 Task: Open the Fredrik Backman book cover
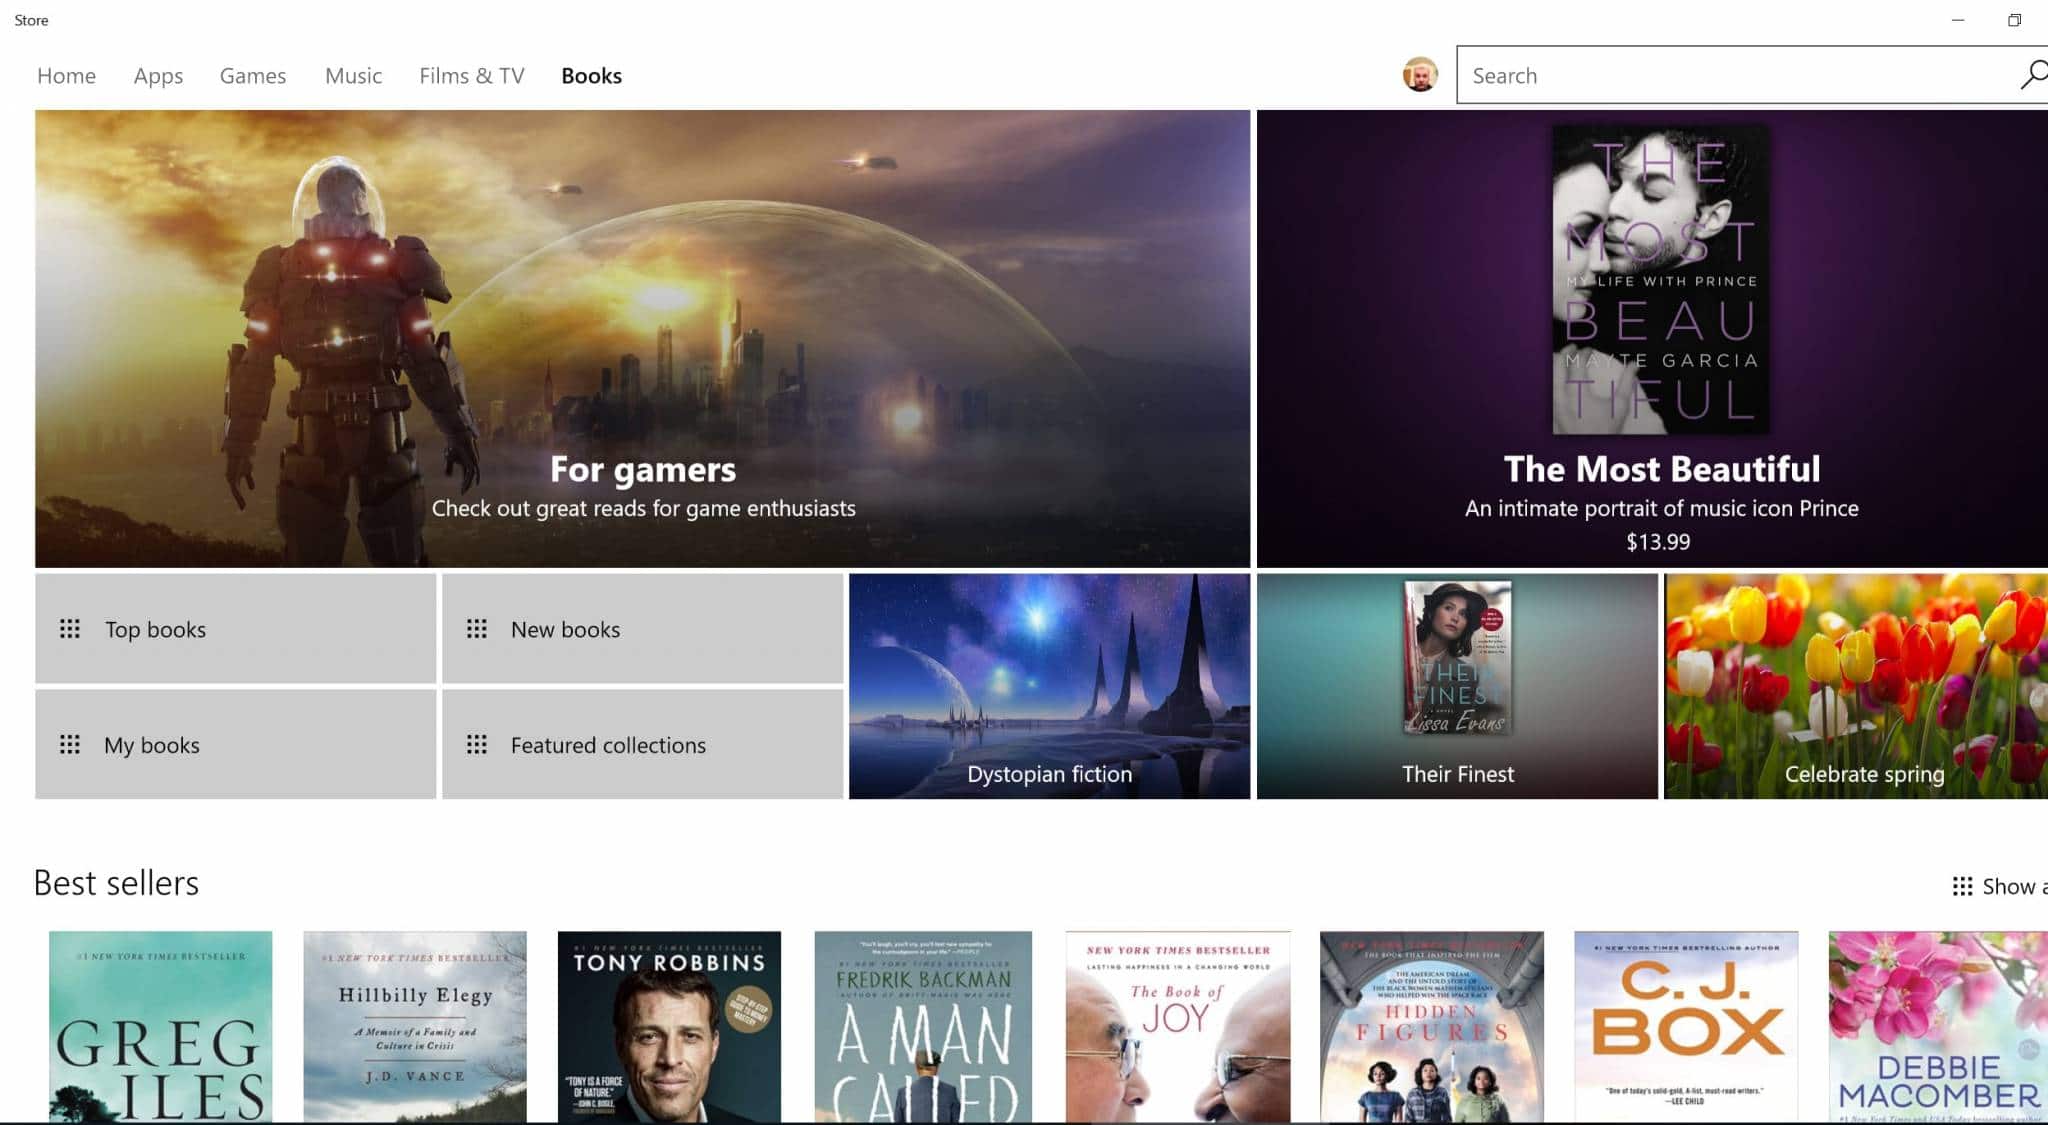[923, 1027]
